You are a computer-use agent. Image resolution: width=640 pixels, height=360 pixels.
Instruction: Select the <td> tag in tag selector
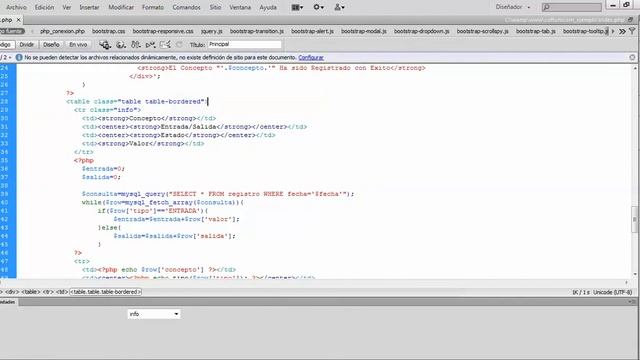coord(61,292)
